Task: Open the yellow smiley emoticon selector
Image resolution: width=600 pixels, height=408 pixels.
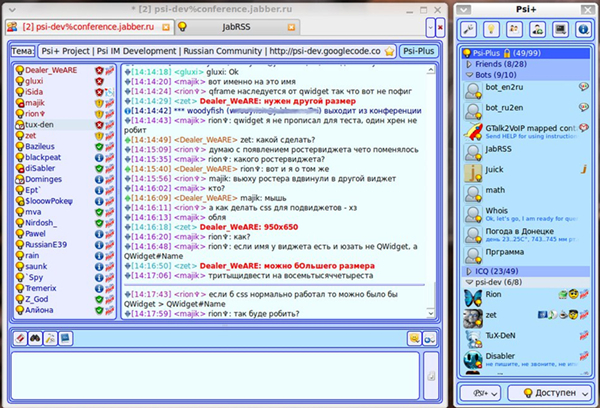Action: pos(414,338)
